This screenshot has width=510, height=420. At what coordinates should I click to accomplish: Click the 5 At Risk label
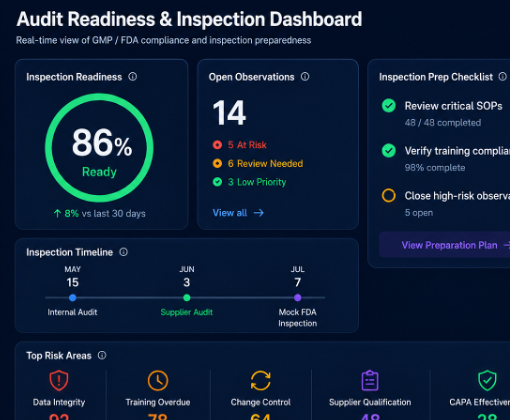pyautogui.click(x=247, y=145)
